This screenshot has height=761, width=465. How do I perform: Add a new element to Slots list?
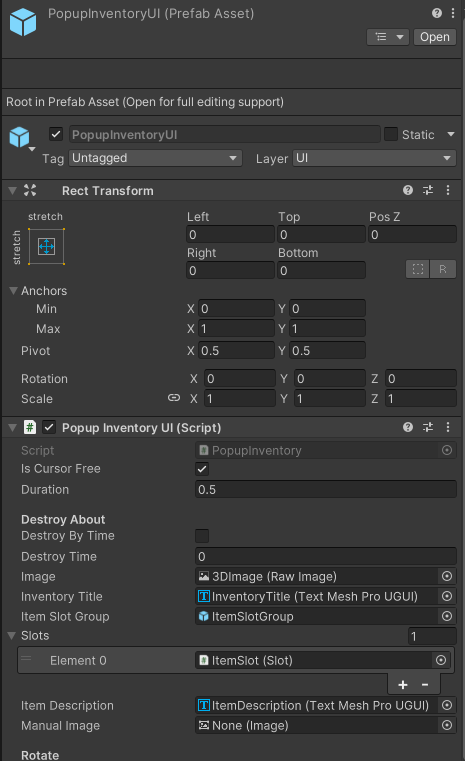click(403, 685)
